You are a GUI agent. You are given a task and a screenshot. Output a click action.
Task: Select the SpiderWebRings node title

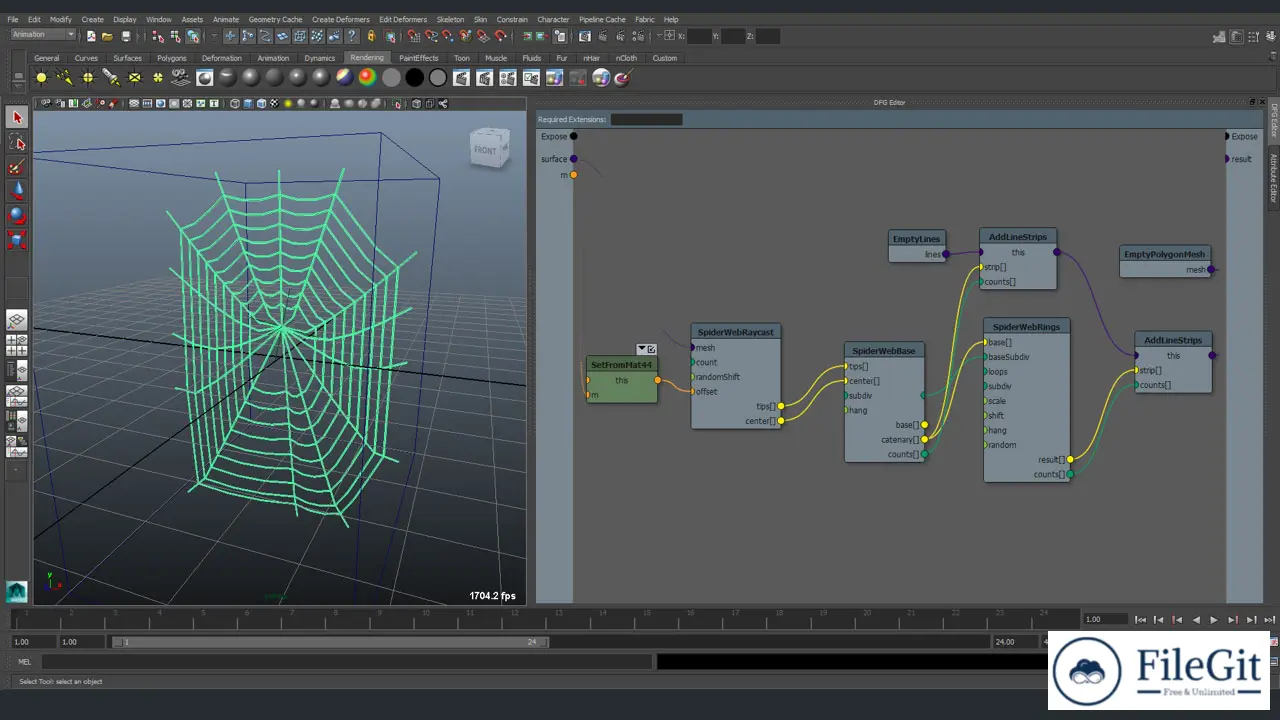(x=1026, y=327)
